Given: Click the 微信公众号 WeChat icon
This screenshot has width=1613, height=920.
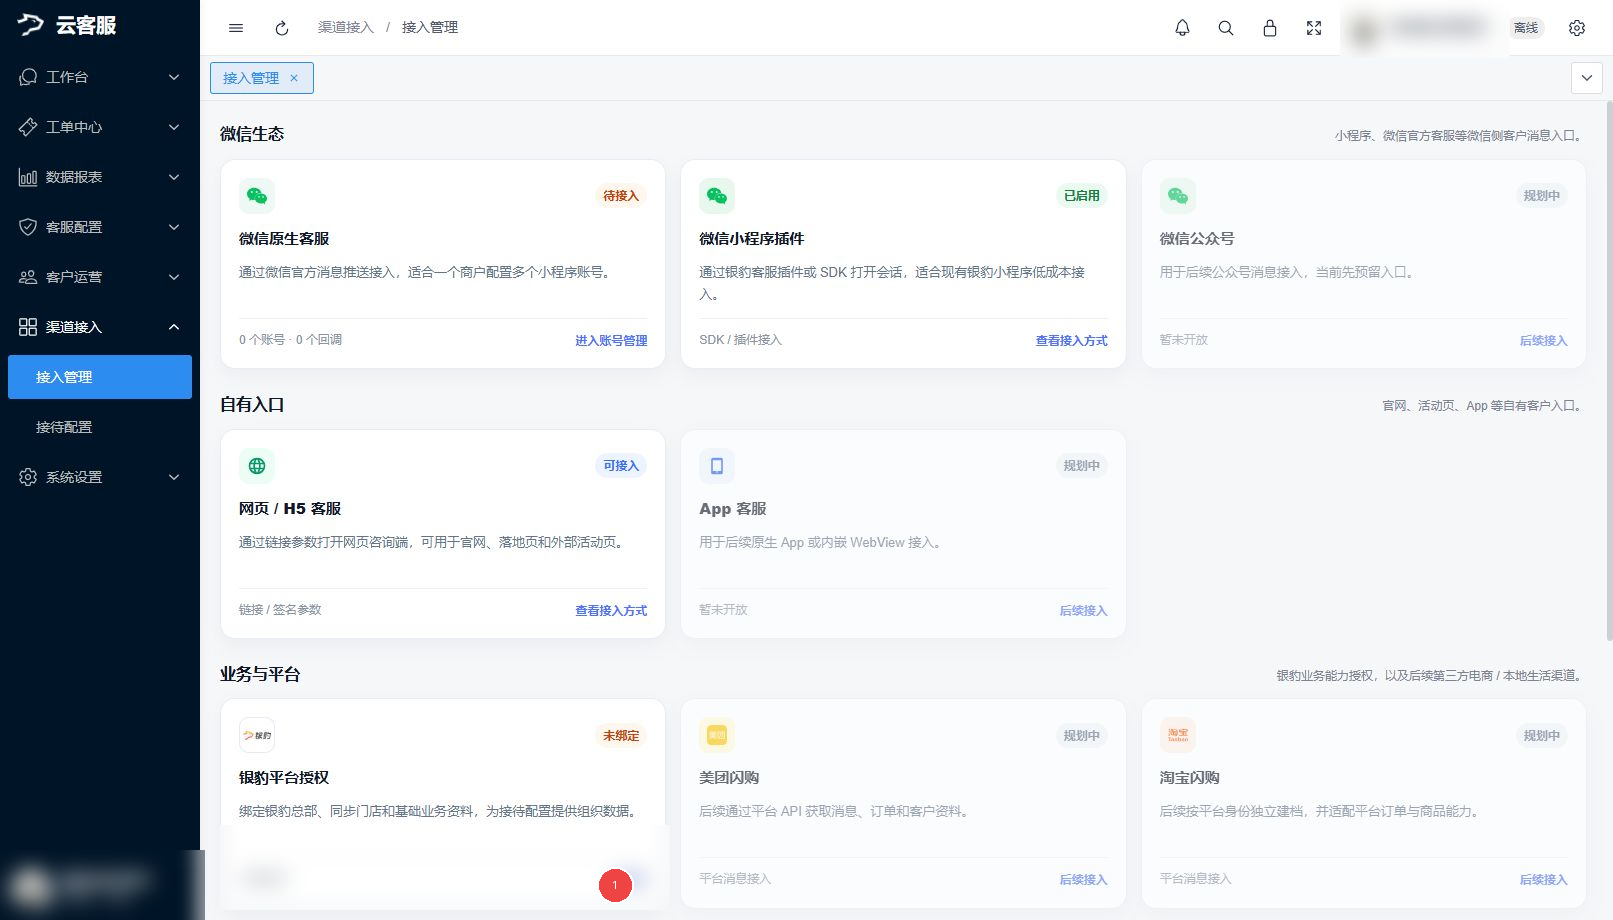Looking at the screenshot, I should coord(1178,196).
